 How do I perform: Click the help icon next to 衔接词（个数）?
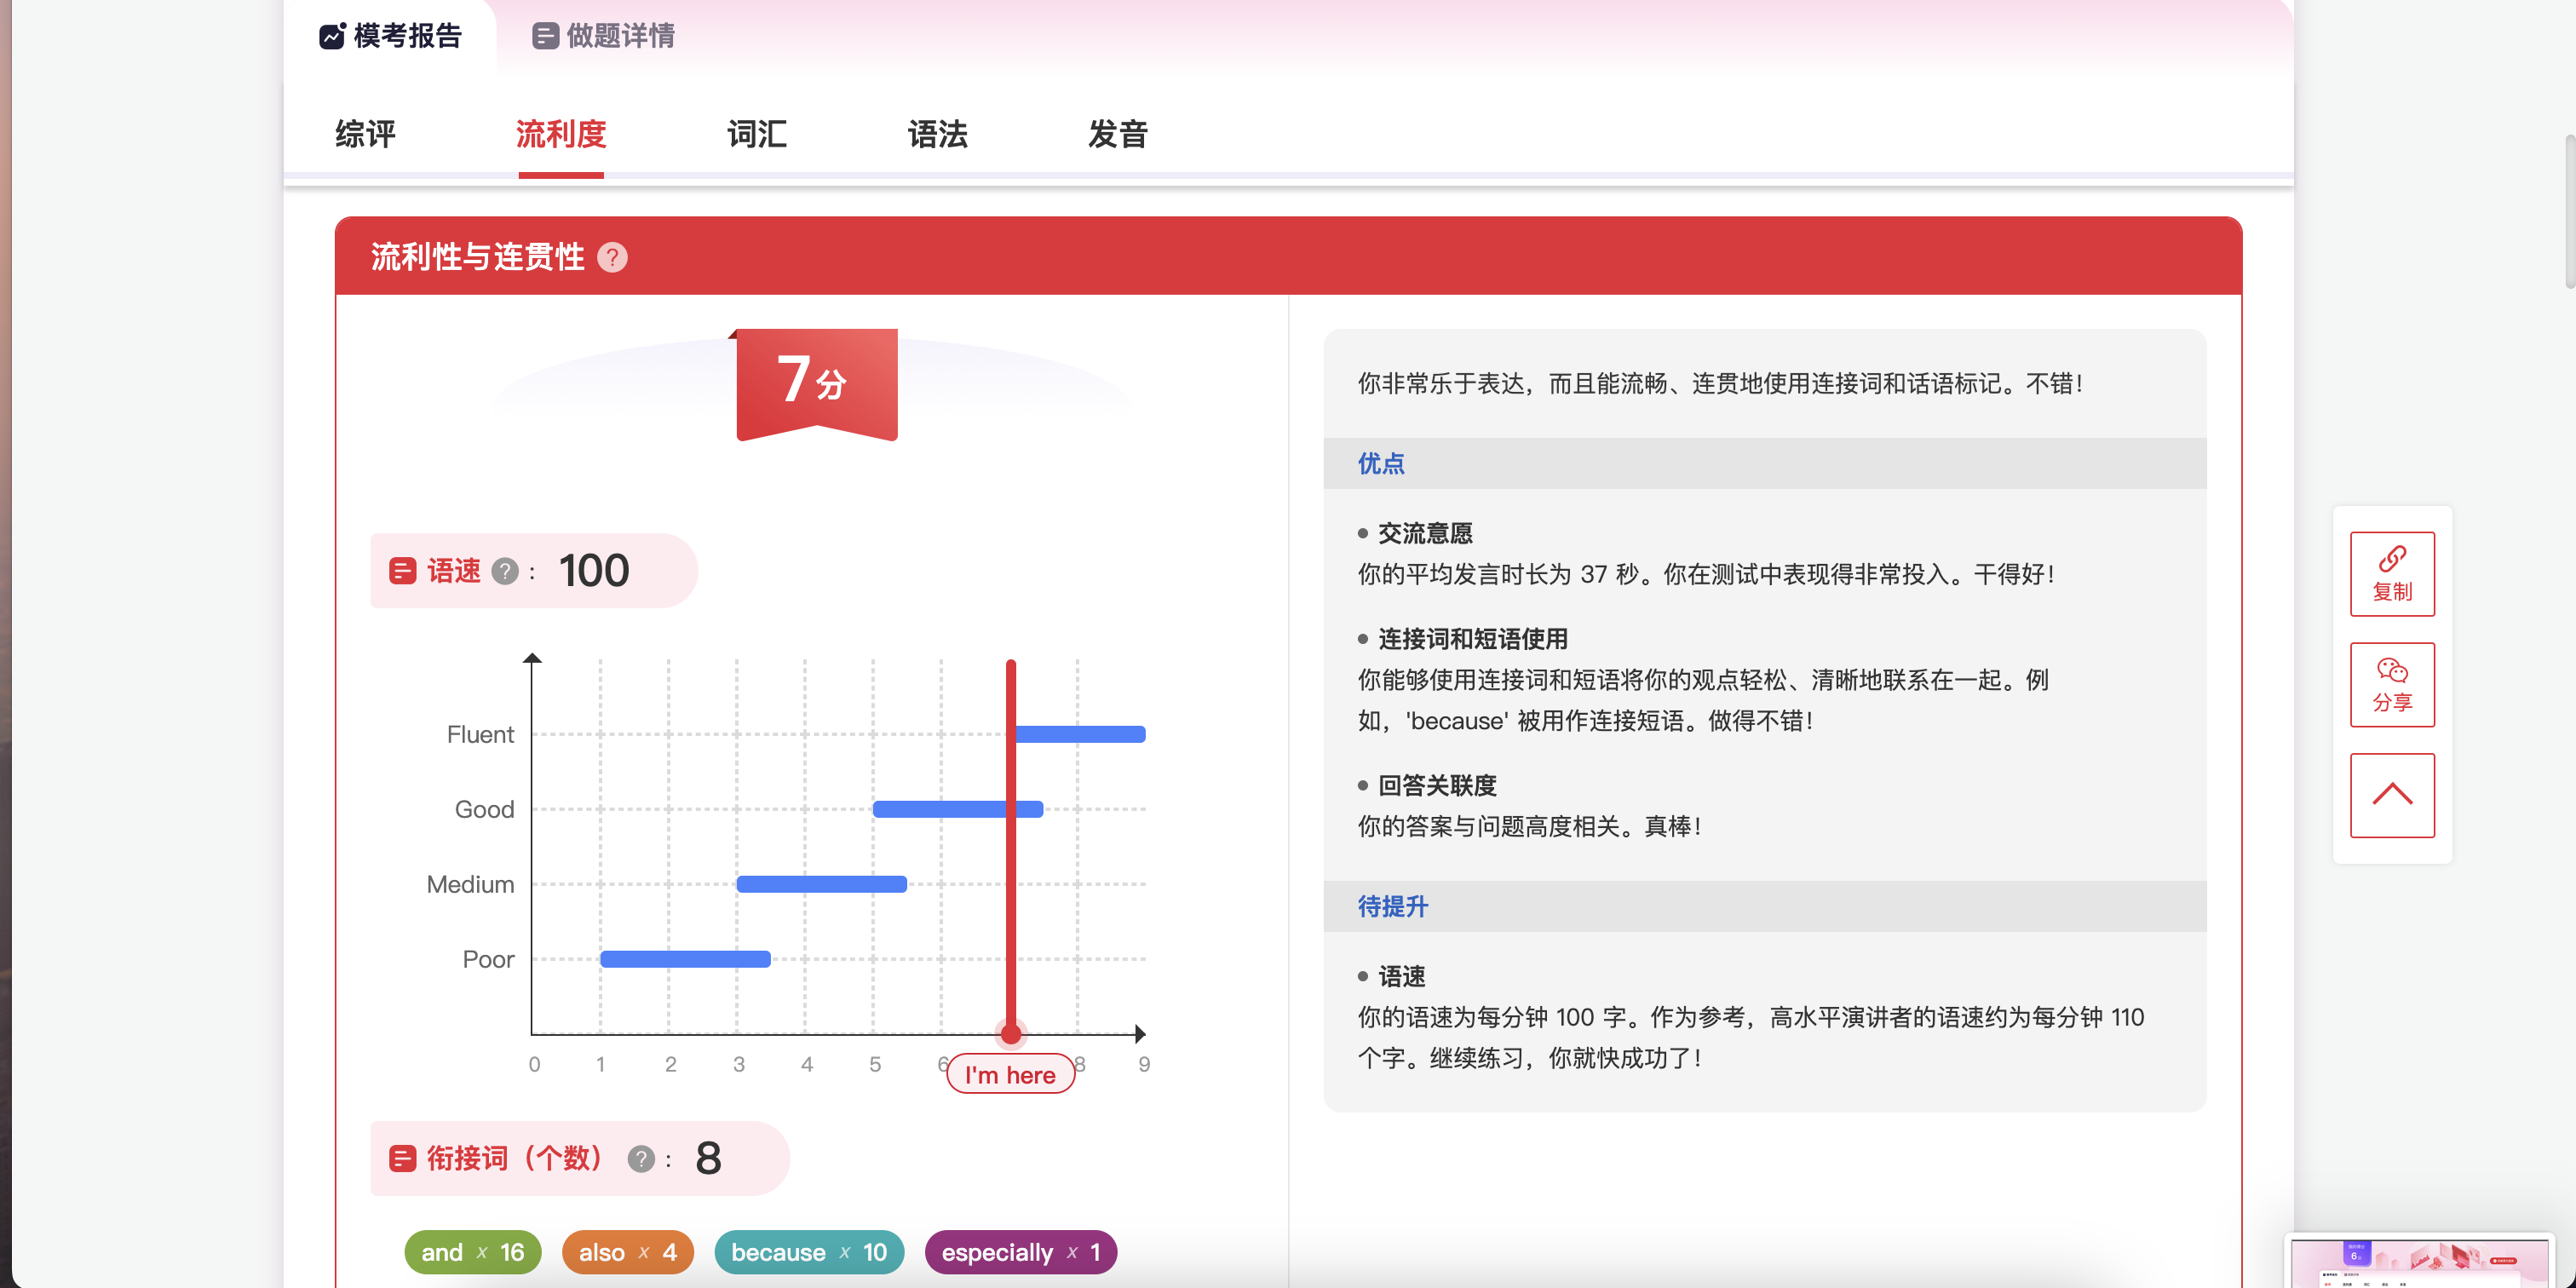click(x=641, y=1158)
